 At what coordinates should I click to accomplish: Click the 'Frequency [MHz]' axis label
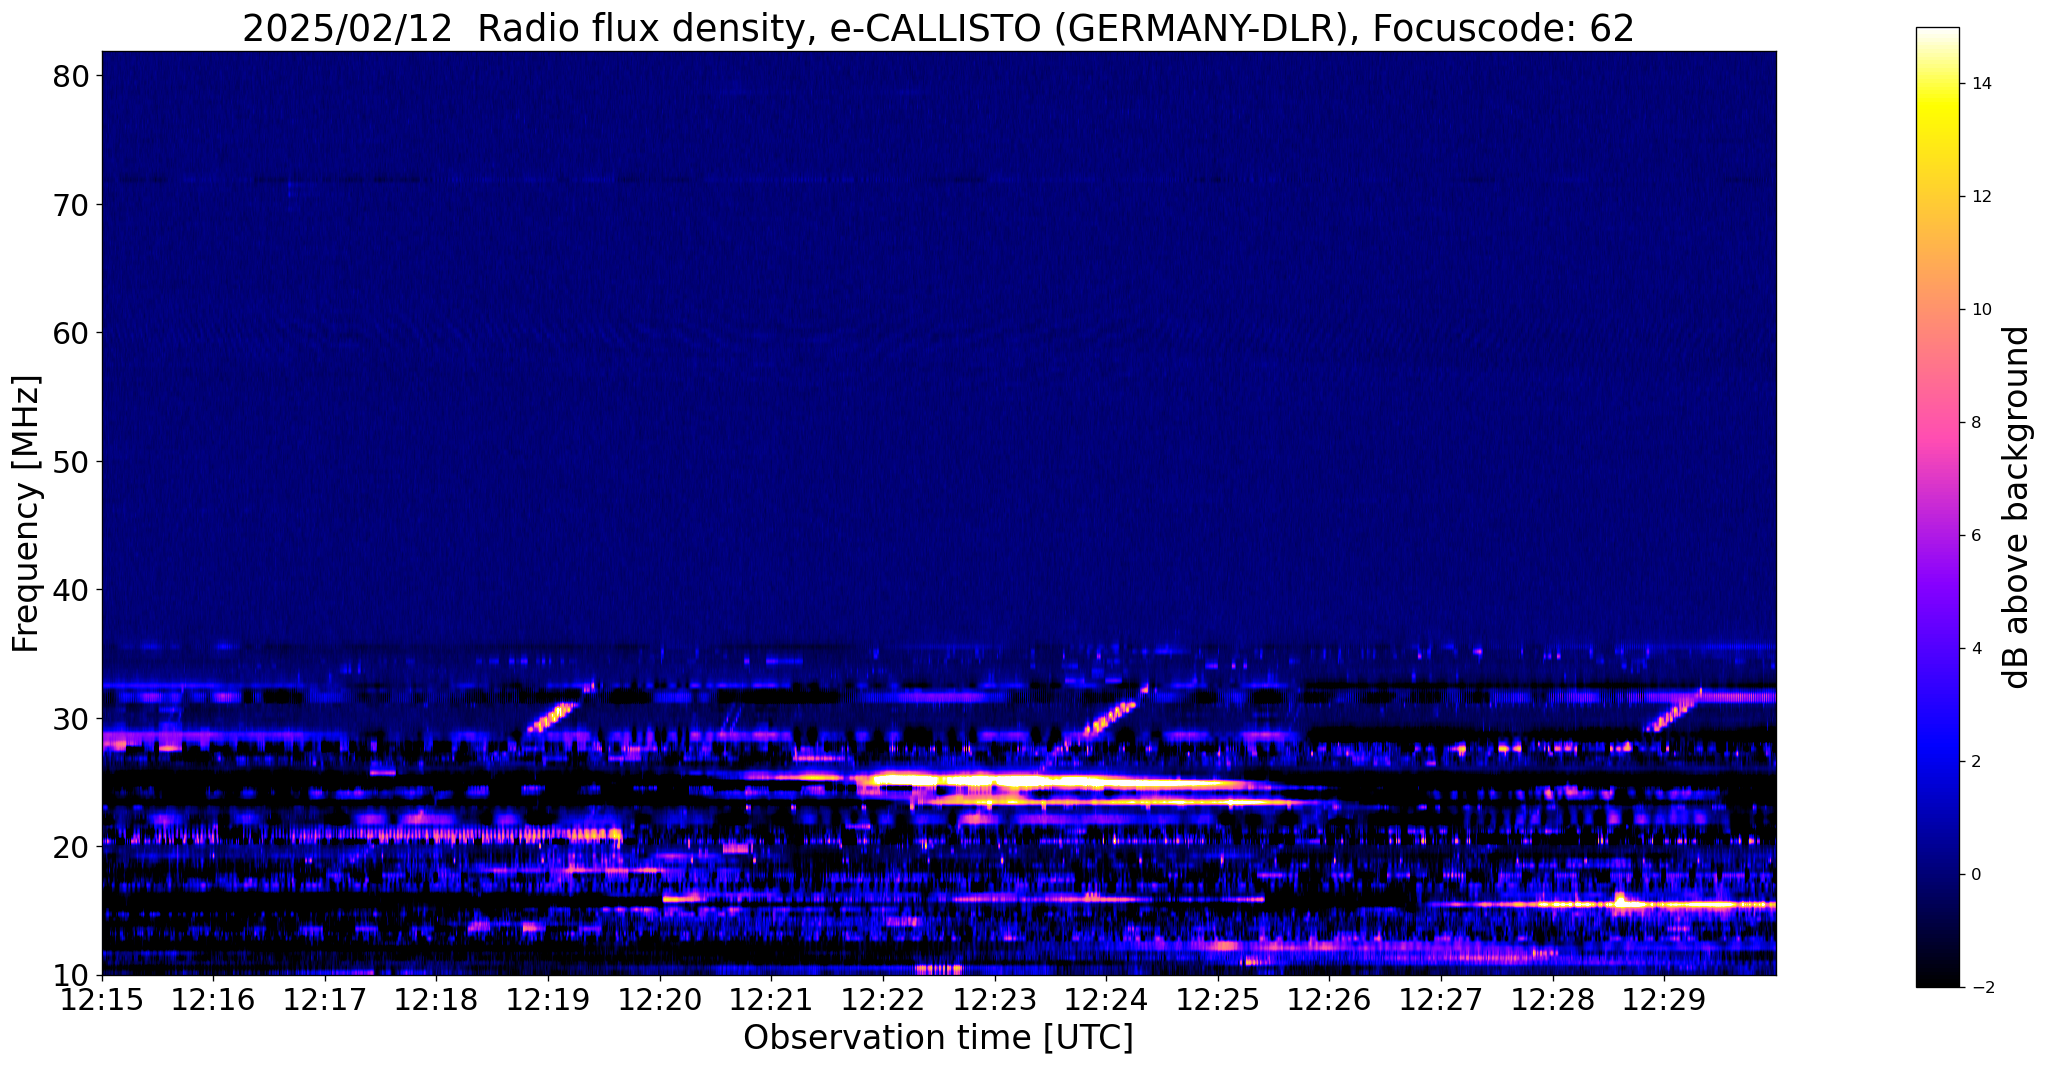pos(27,513)
